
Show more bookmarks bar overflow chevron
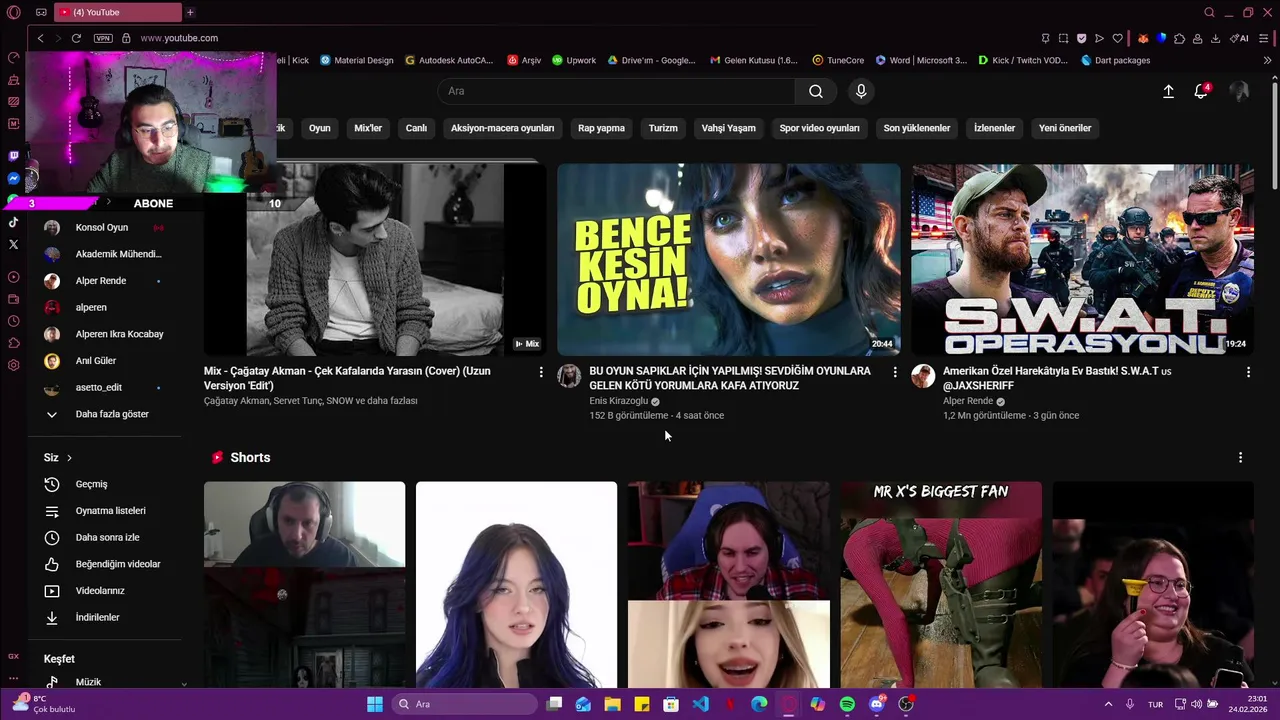click(1267, 60)
